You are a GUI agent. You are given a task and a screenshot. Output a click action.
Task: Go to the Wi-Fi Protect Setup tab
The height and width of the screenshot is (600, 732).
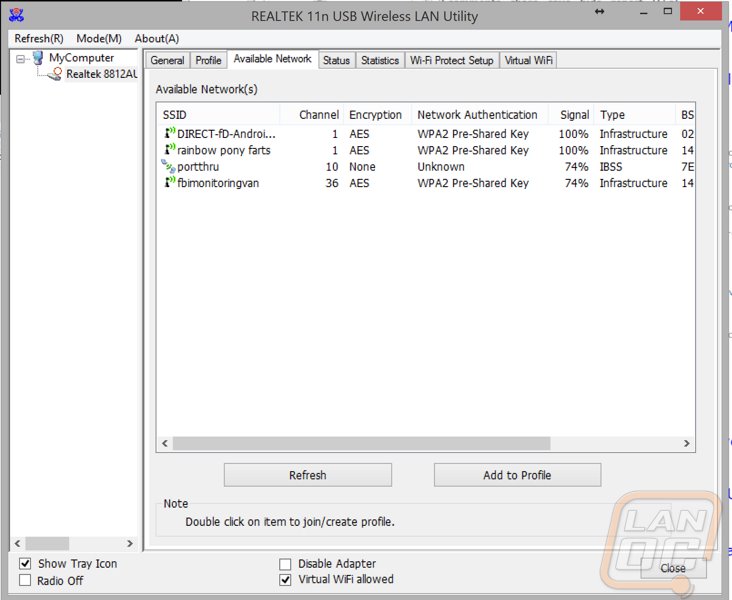[451, 60]
